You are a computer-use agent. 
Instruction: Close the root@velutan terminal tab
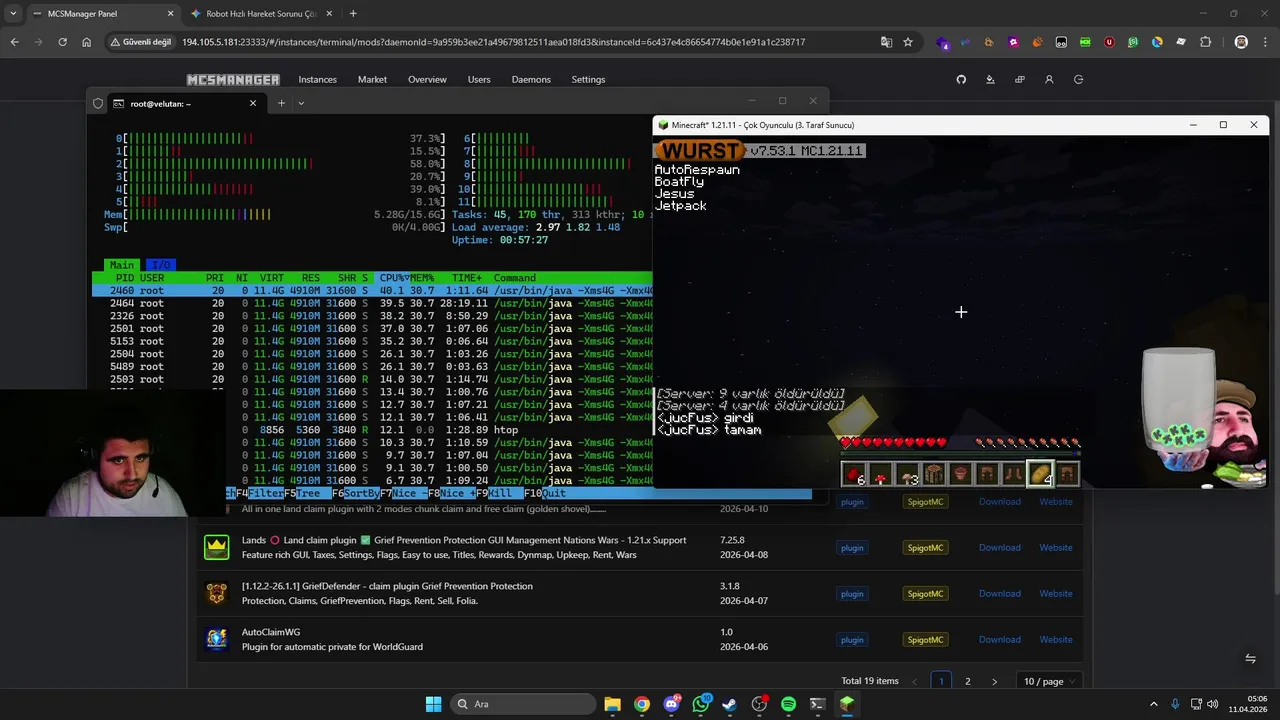pos(252,103)
